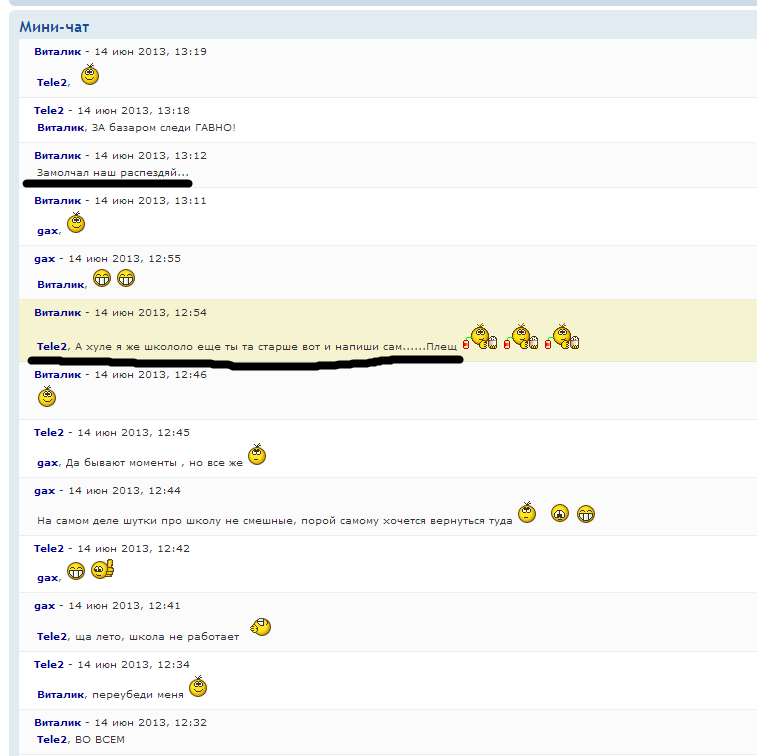Click the timestamp '14 июн 2013, 12:32'
The image size is (757, 756).
151,723
